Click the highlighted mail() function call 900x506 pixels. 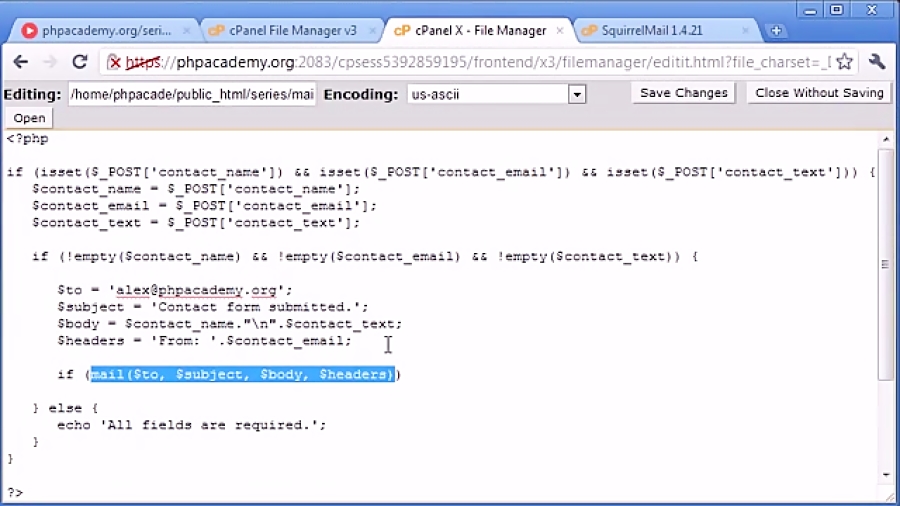coord(243,375)
